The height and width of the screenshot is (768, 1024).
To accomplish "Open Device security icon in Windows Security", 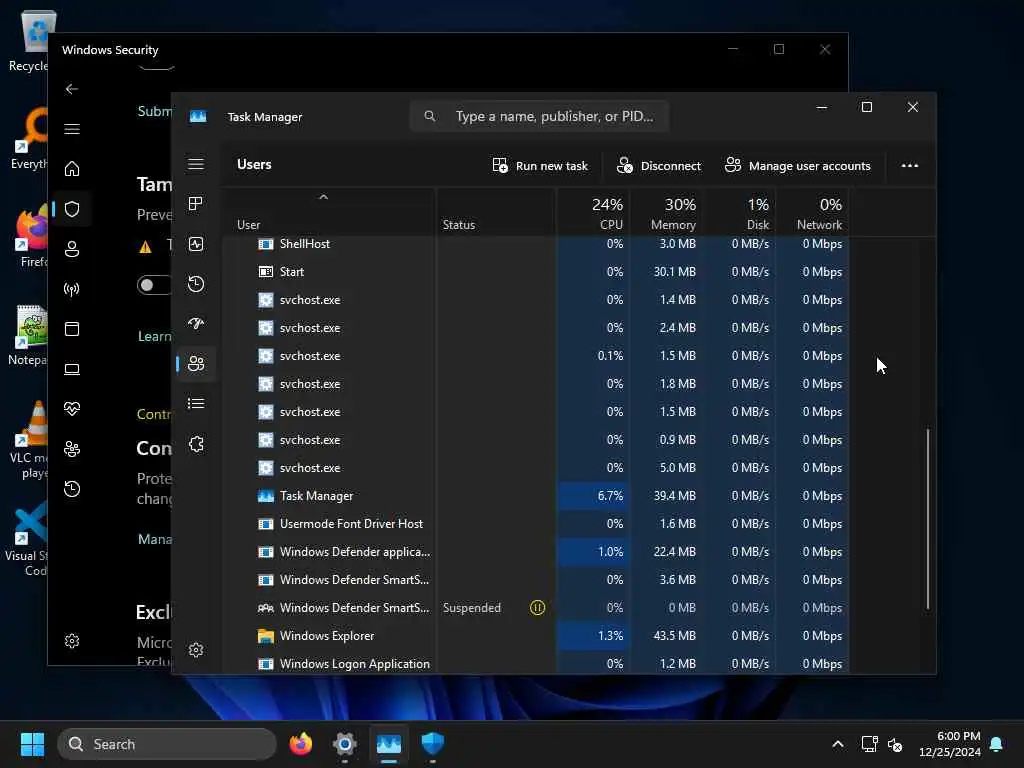I will pos(72,369).
